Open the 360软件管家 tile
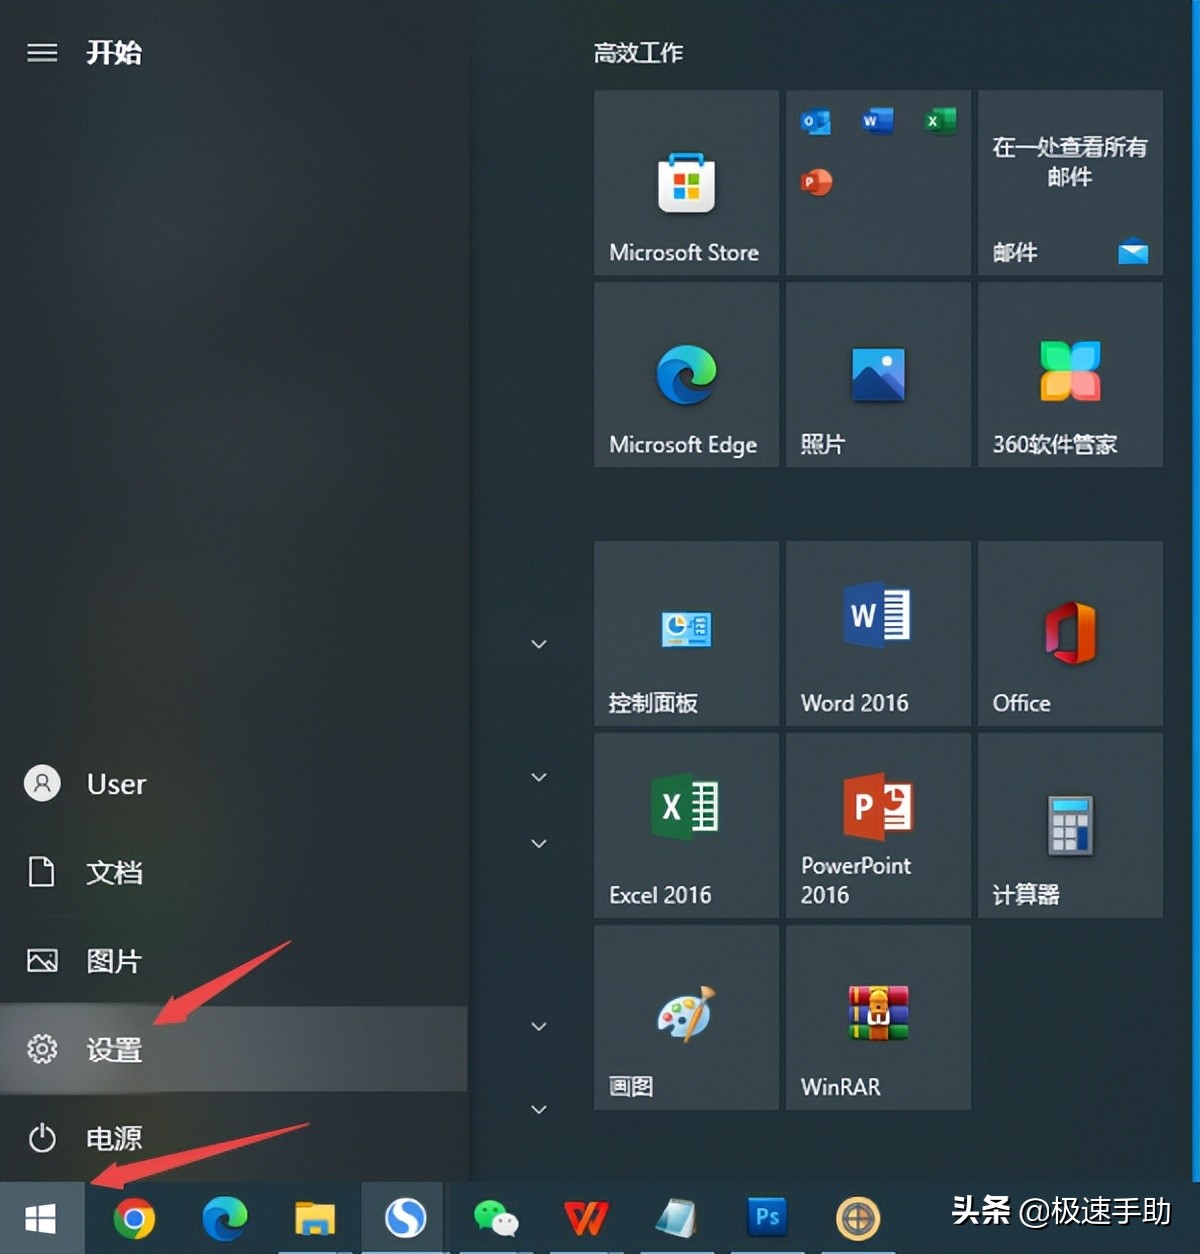The image size is (1200, 1254). (1069, 375)
